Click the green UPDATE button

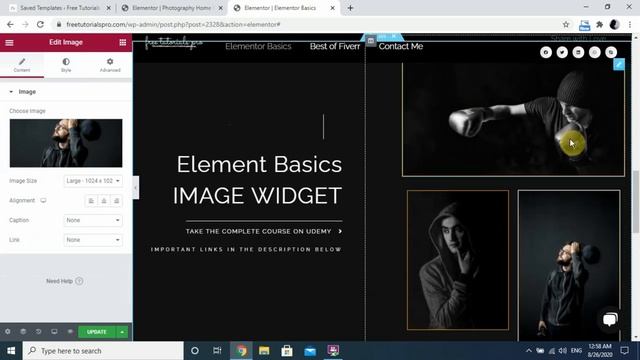tap(97, 332)
